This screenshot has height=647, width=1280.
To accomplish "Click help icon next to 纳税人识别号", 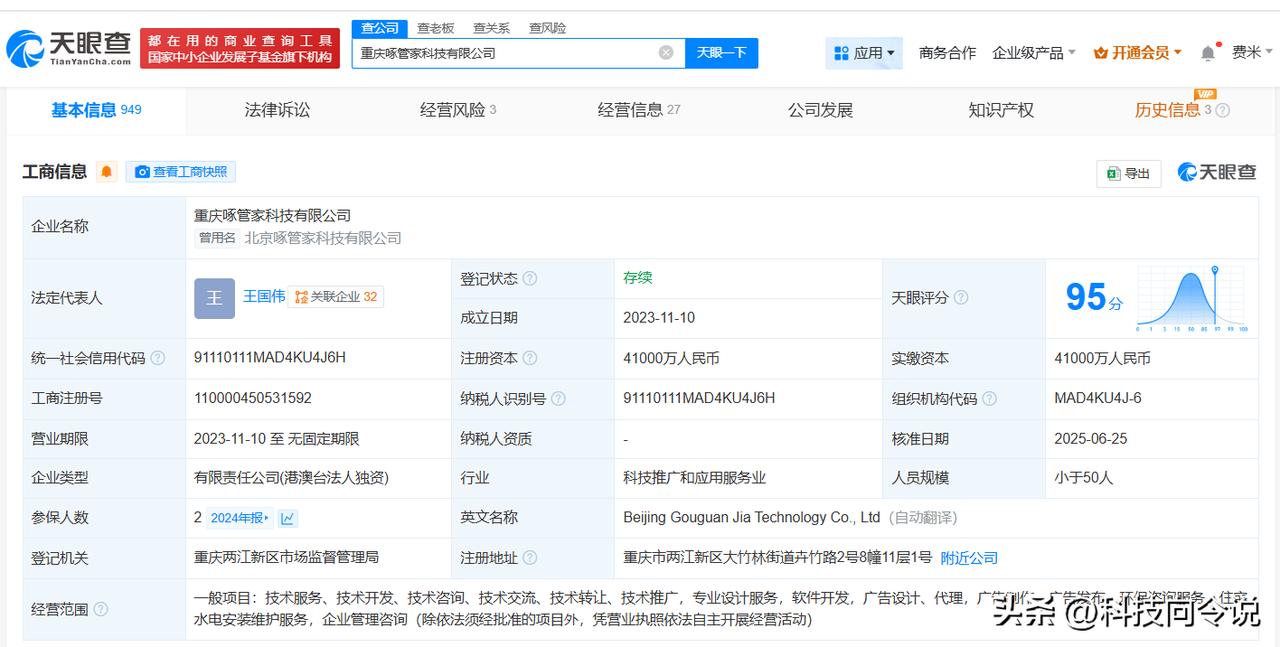I will 558,398.
